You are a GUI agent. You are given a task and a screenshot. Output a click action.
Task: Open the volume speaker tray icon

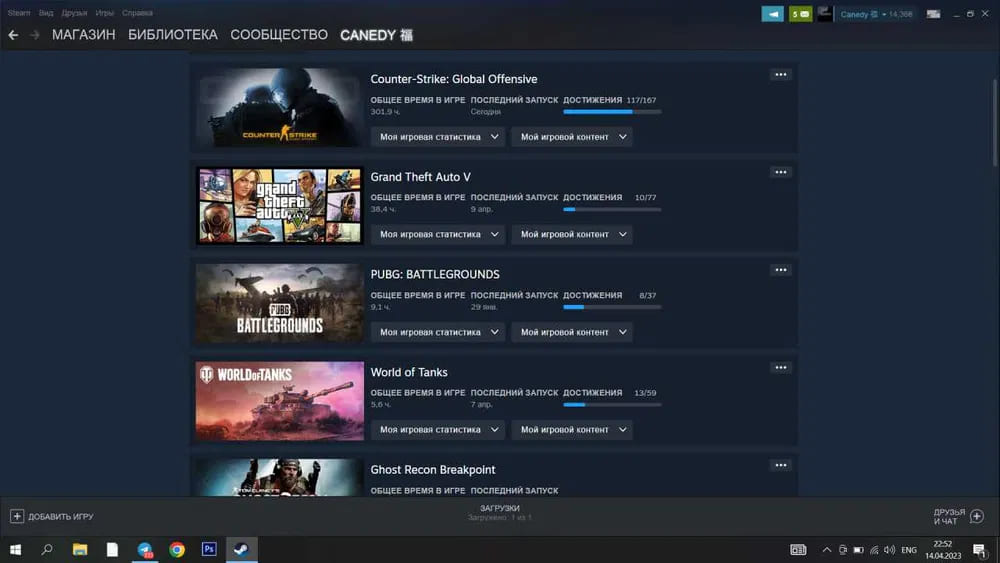pyautogui.click(x=890, y=550)
